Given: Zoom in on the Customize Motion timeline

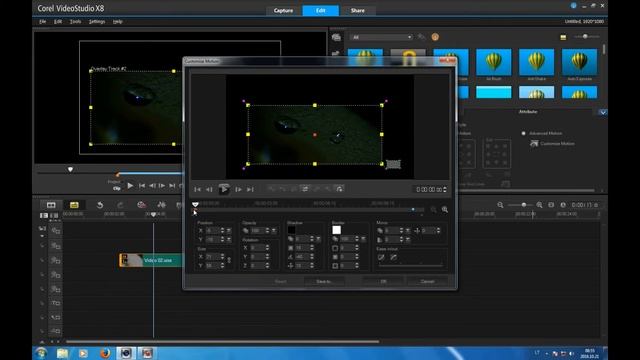Looking at the screenshot, I should (445, 209).
